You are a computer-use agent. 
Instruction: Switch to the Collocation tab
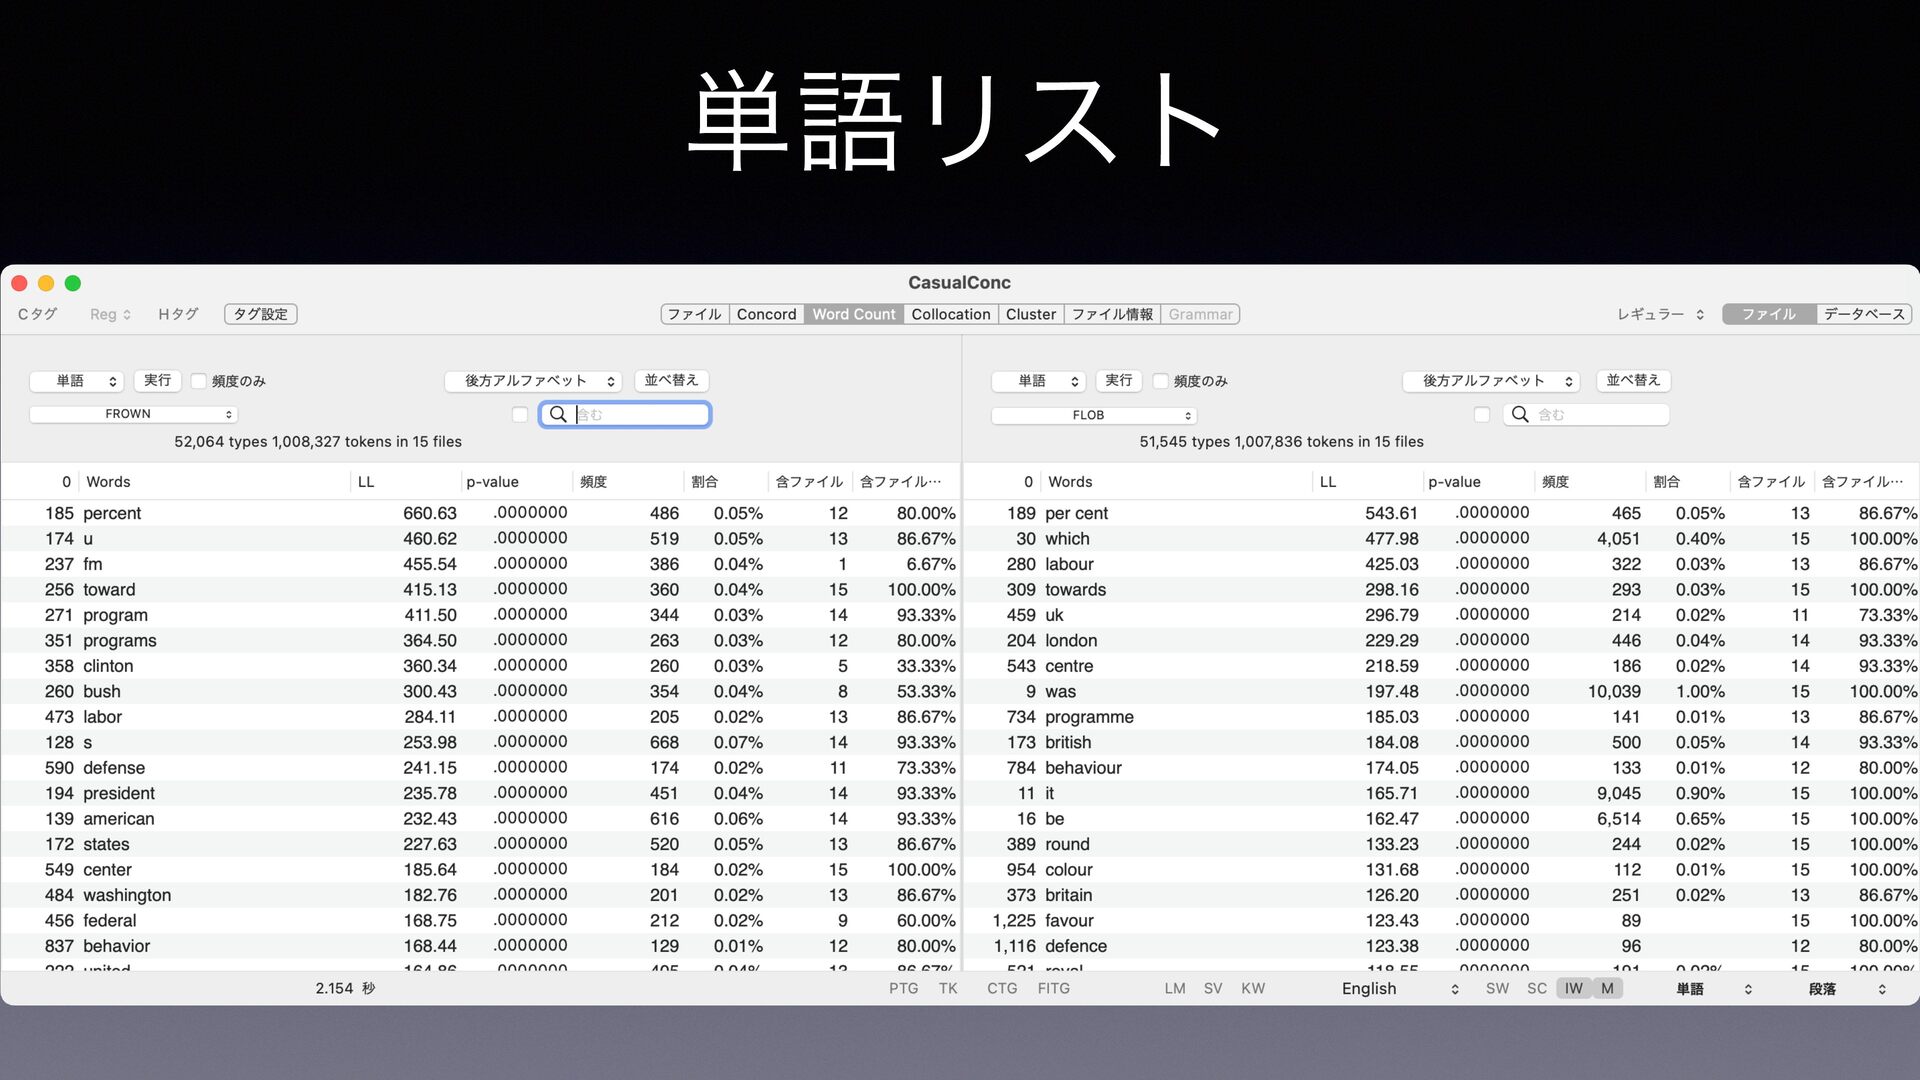pyautogui.click(x=950, y=314)
